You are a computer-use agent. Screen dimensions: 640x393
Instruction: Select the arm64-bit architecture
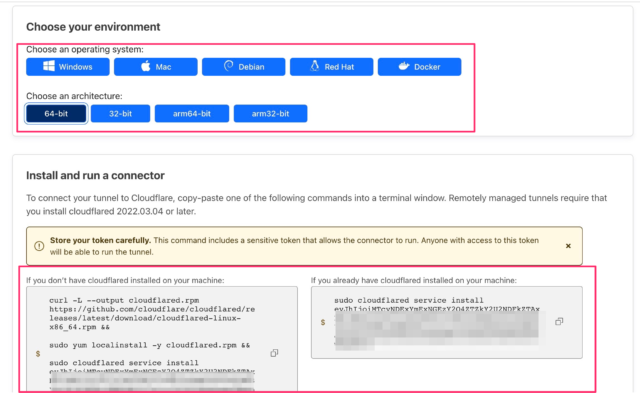[192, 114]
